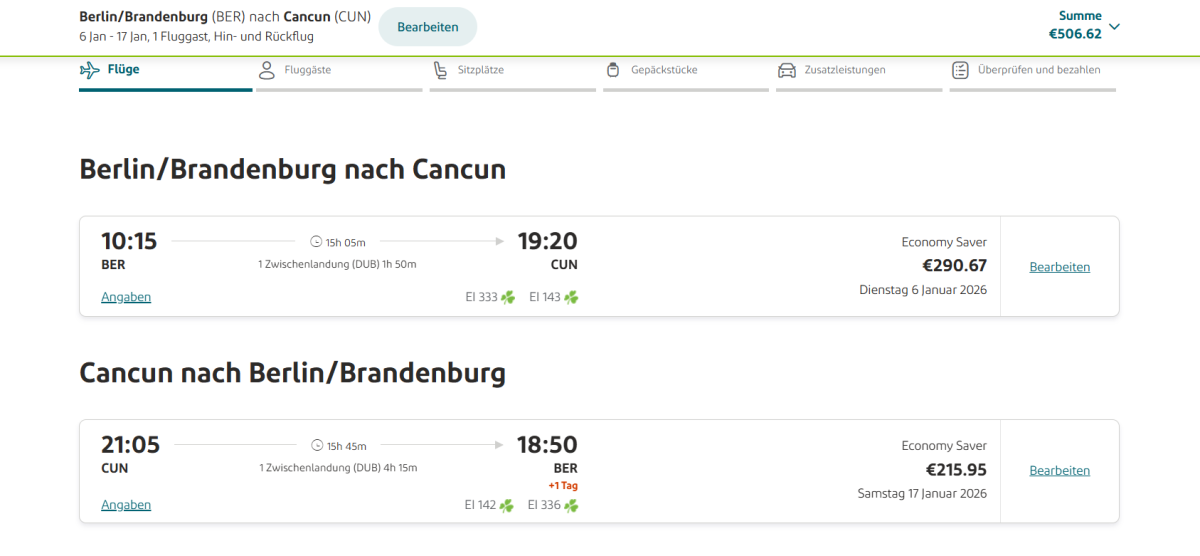Click the luggage icon beside Gepäckstücke

pyautogui.click(x=613, y=70)
